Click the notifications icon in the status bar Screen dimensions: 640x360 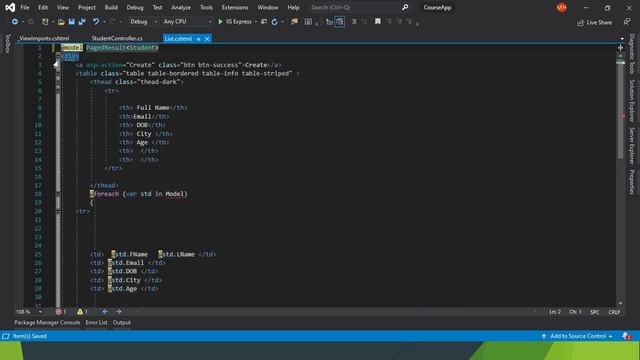point(626,336)
